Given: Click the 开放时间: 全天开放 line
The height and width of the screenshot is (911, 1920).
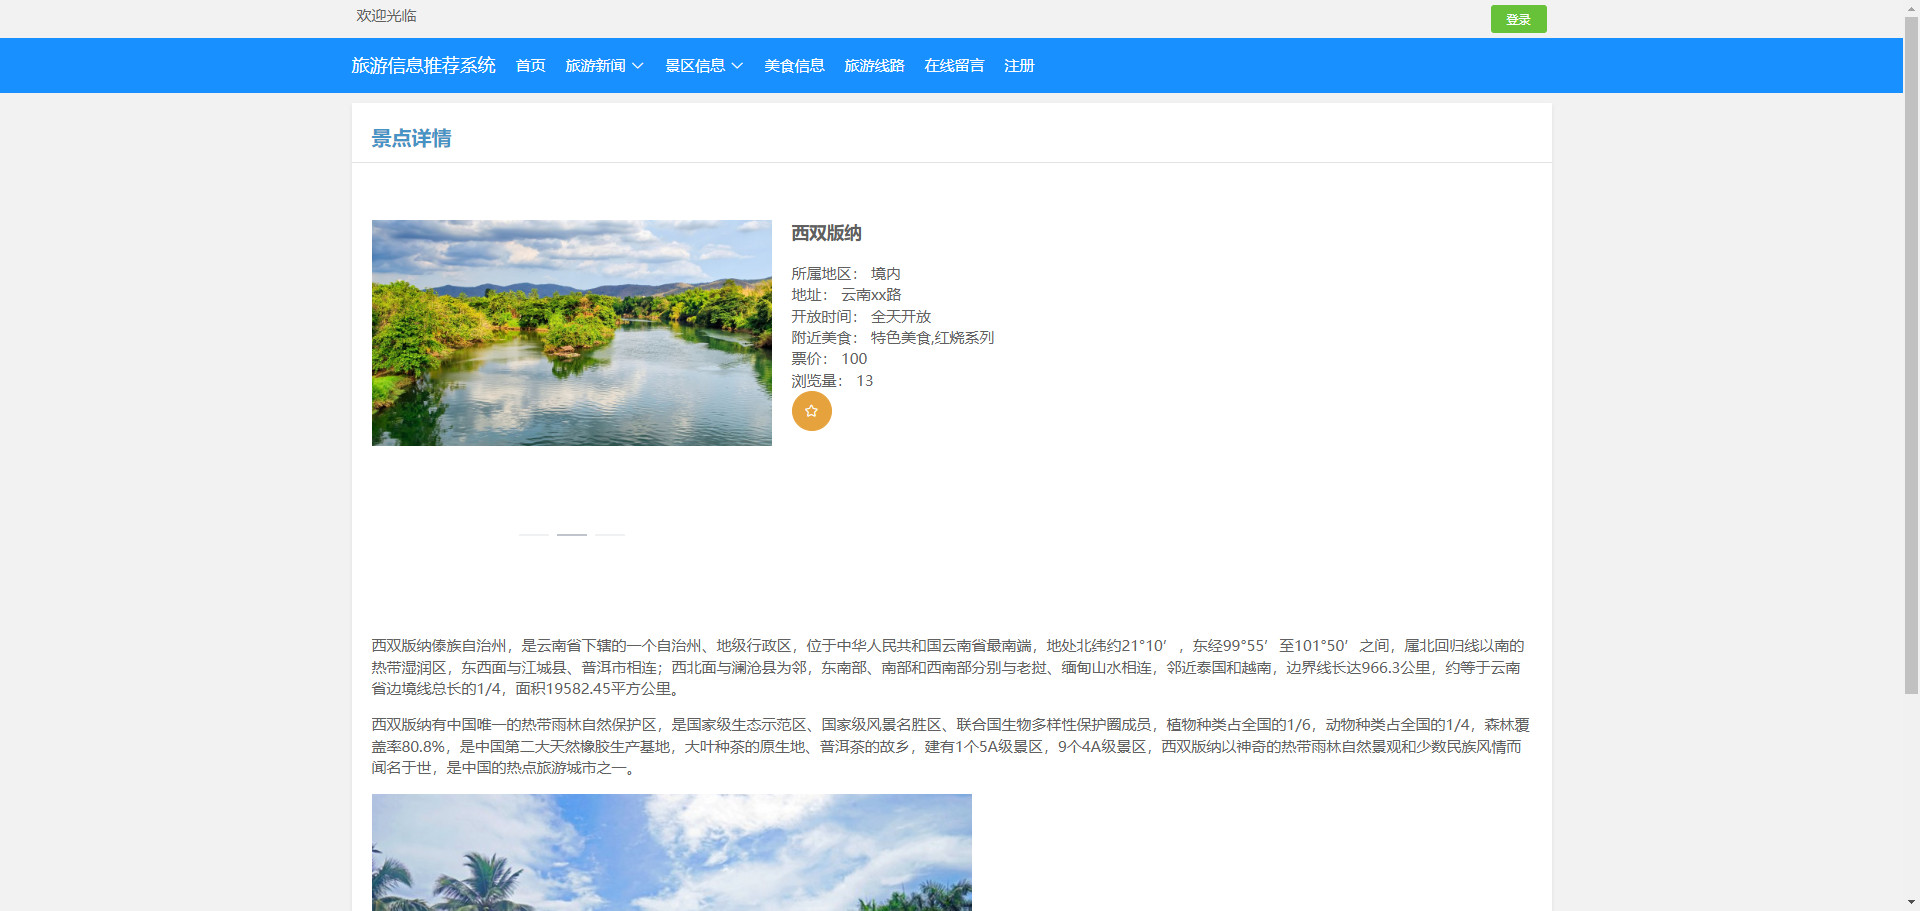Looking at the screenshot, I should click(x=861, y=316).
